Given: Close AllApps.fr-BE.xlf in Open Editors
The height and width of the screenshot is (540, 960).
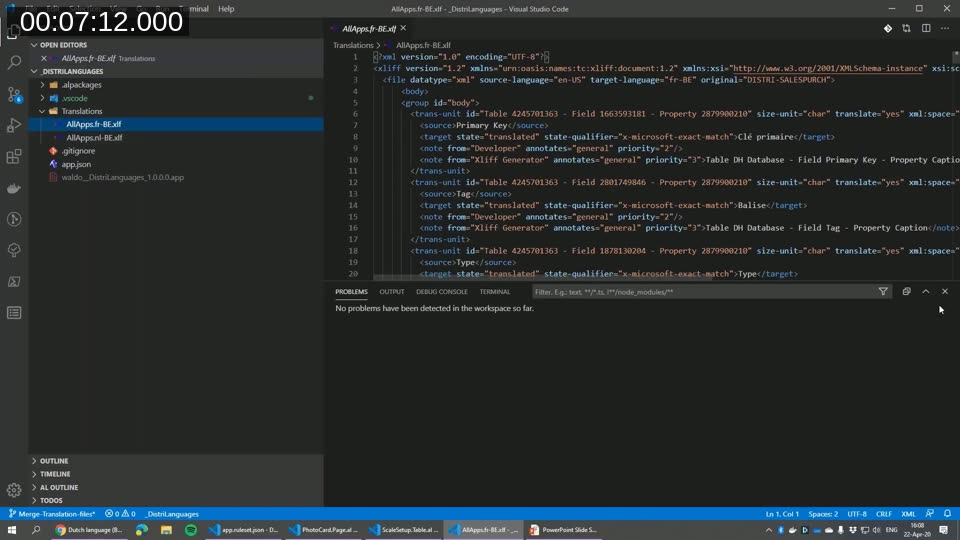Looking at the screenshot, I should point(43,58).
